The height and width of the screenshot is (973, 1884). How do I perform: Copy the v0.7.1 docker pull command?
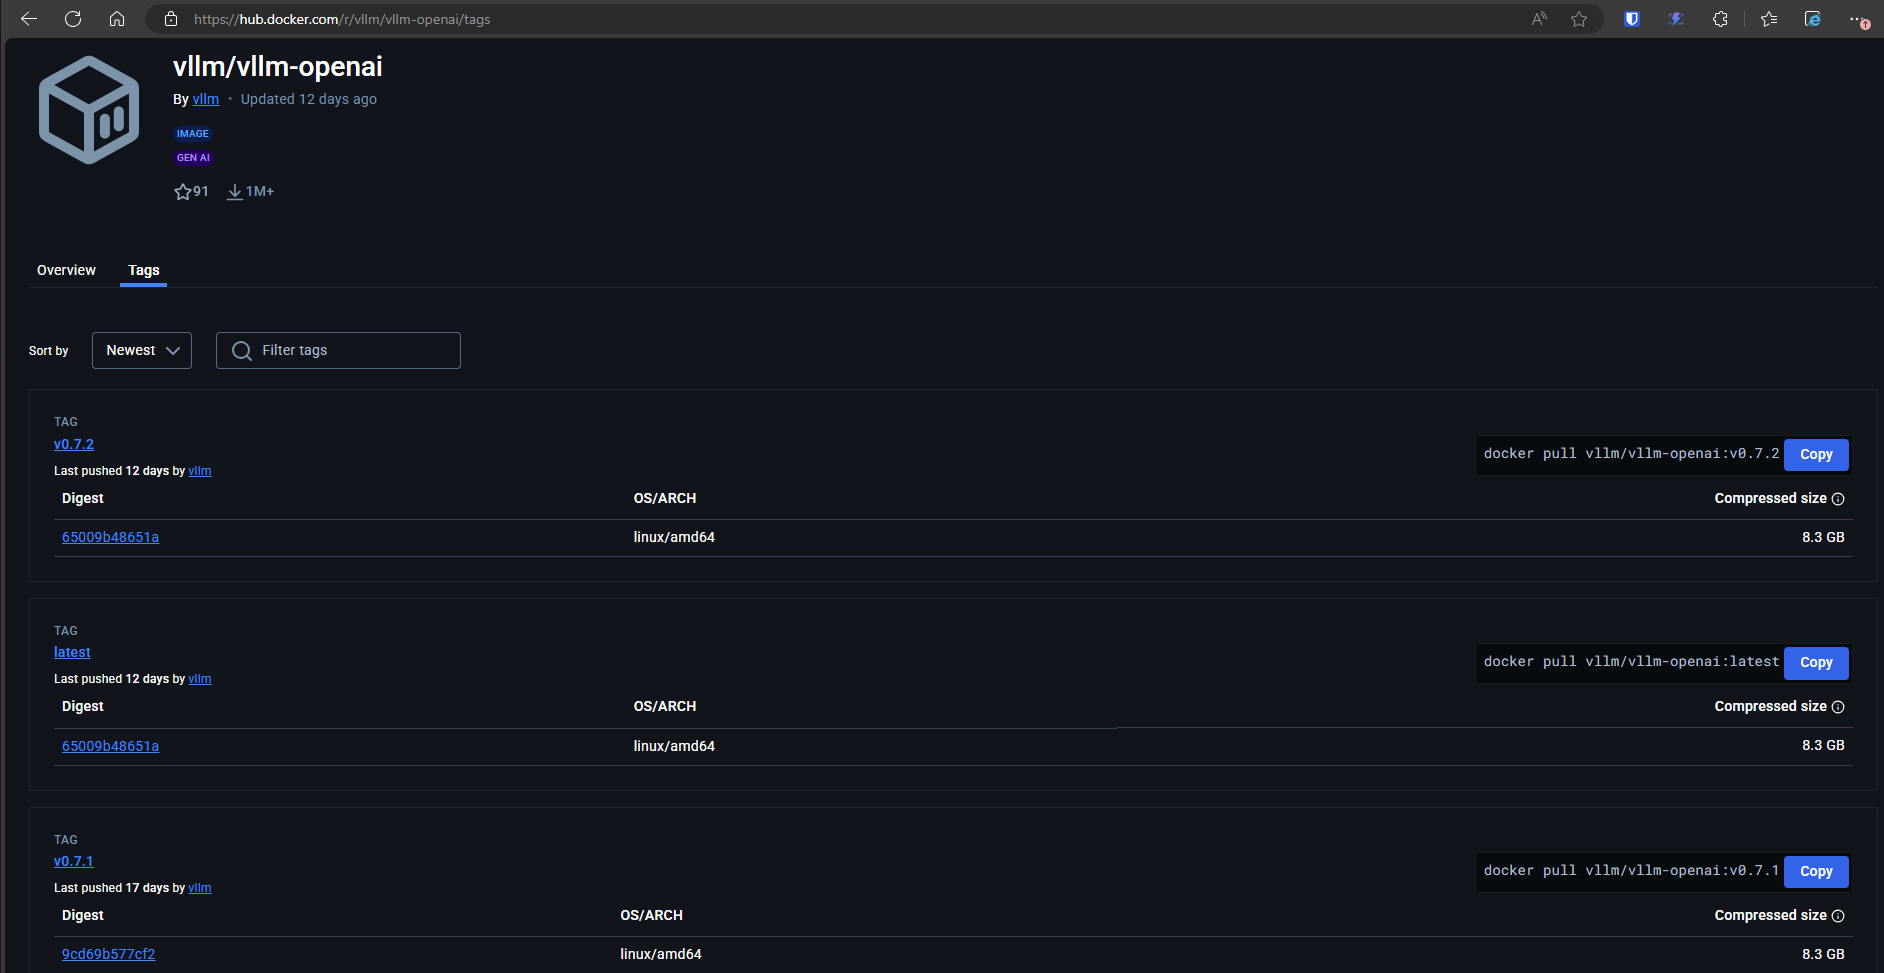(1816, 872)
